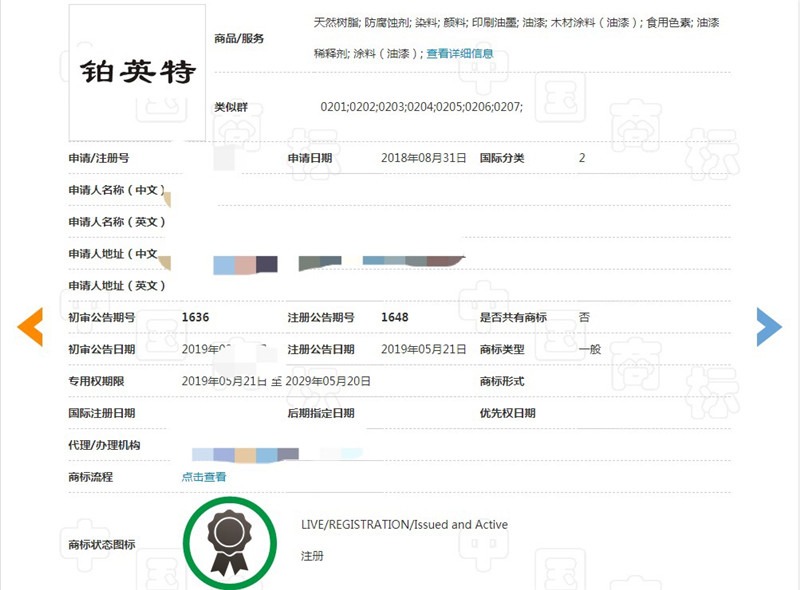This screenshot has height=590, width=800.
Task: Click the 类似群 field label
Action: [x=231, y=107]
